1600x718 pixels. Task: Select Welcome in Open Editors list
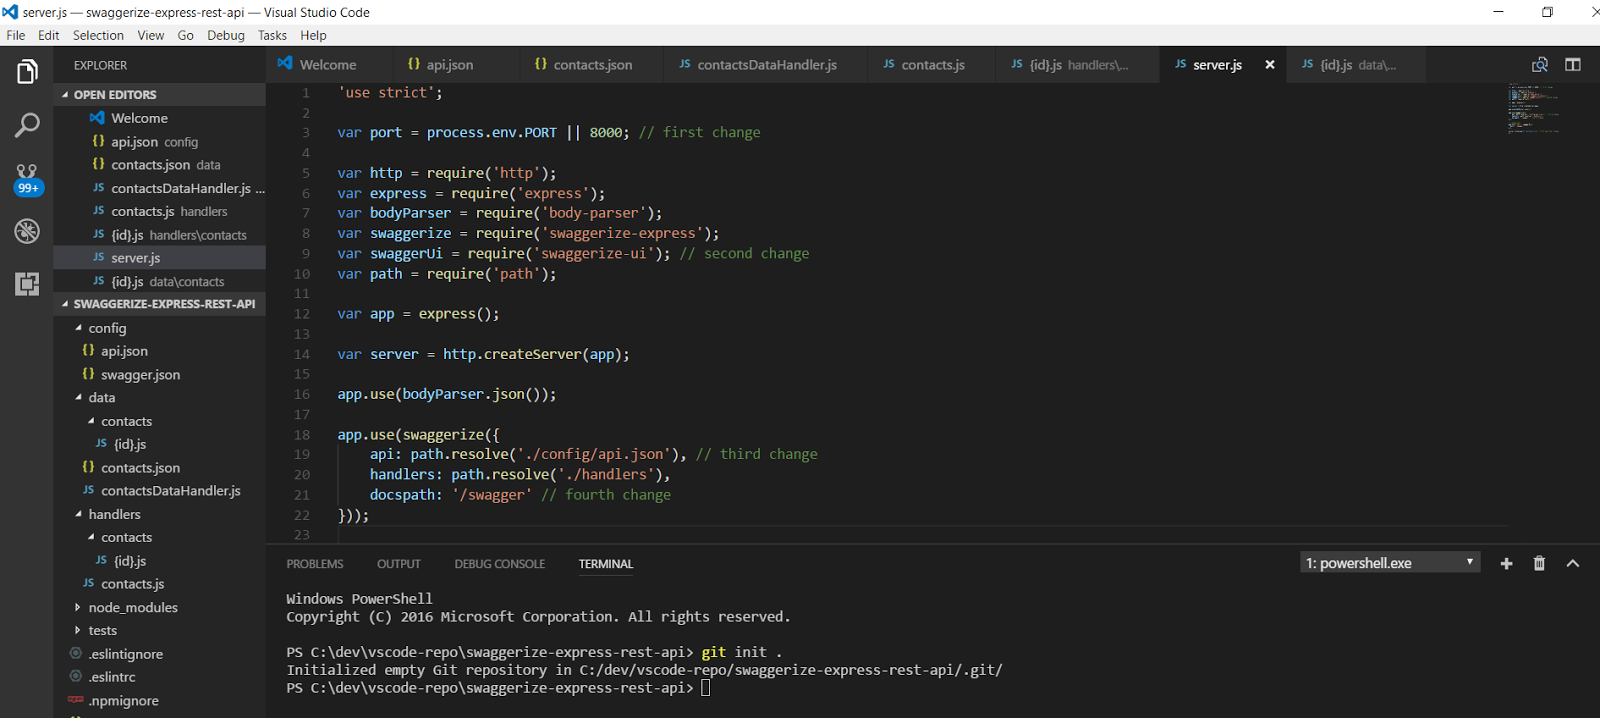pos(160,118)
